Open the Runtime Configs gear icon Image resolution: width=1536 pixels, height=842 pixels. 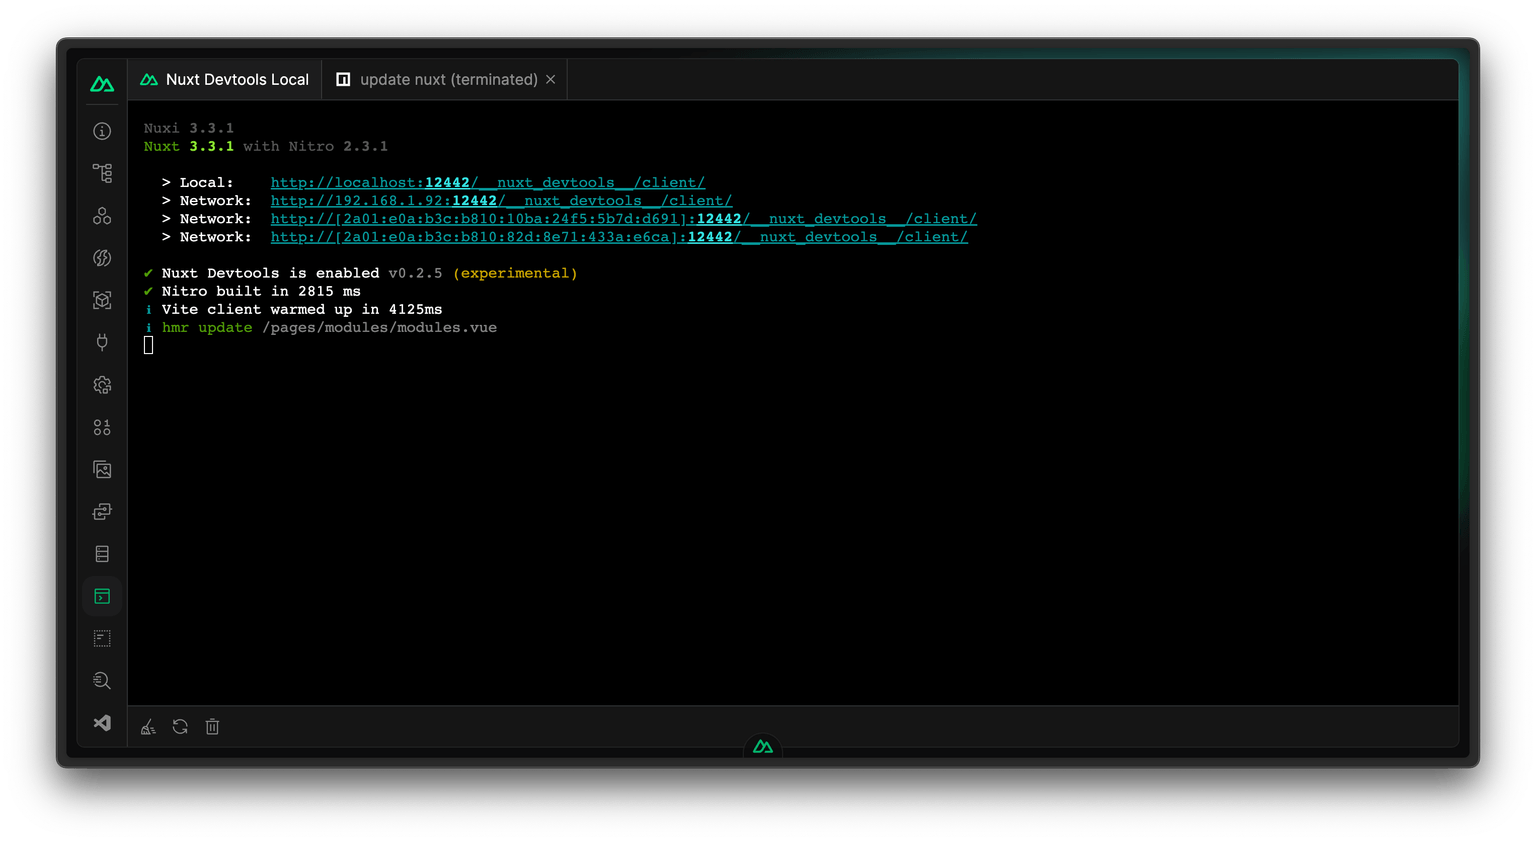101,384
